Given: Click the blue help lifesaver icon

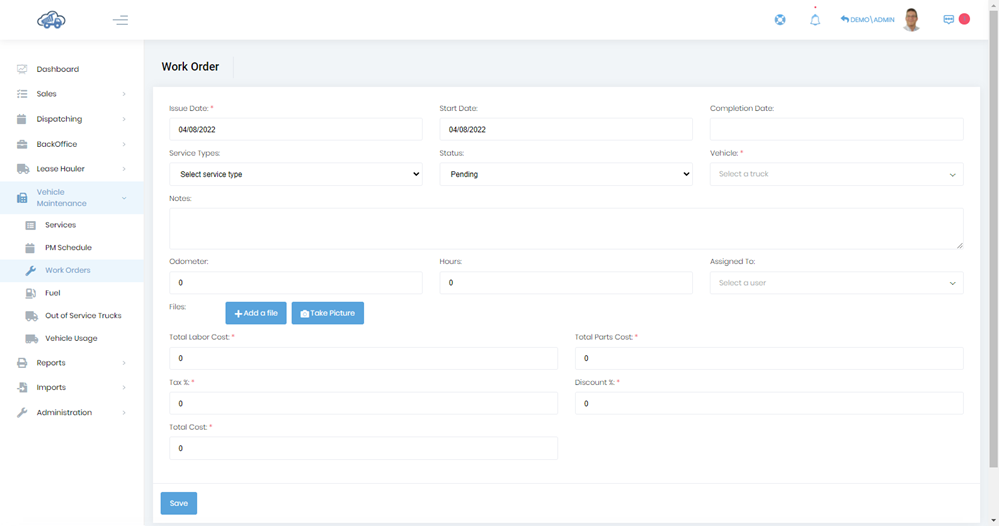Looking at the screenshot, I should [x=780, y=20].
